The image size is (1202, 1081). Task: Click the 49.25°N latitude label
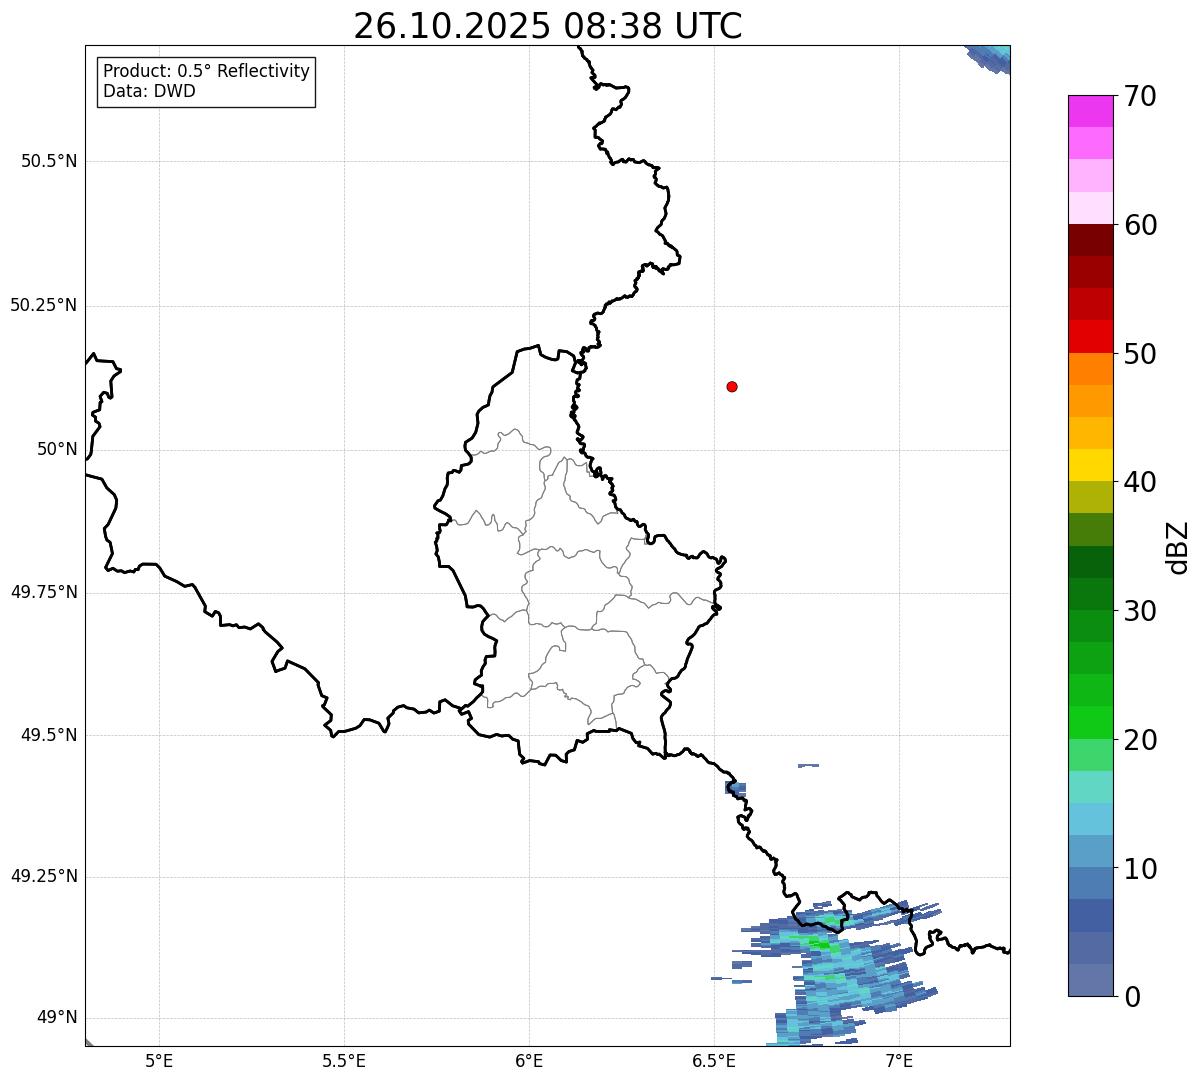pyautogui.click(x=43, y=877)
